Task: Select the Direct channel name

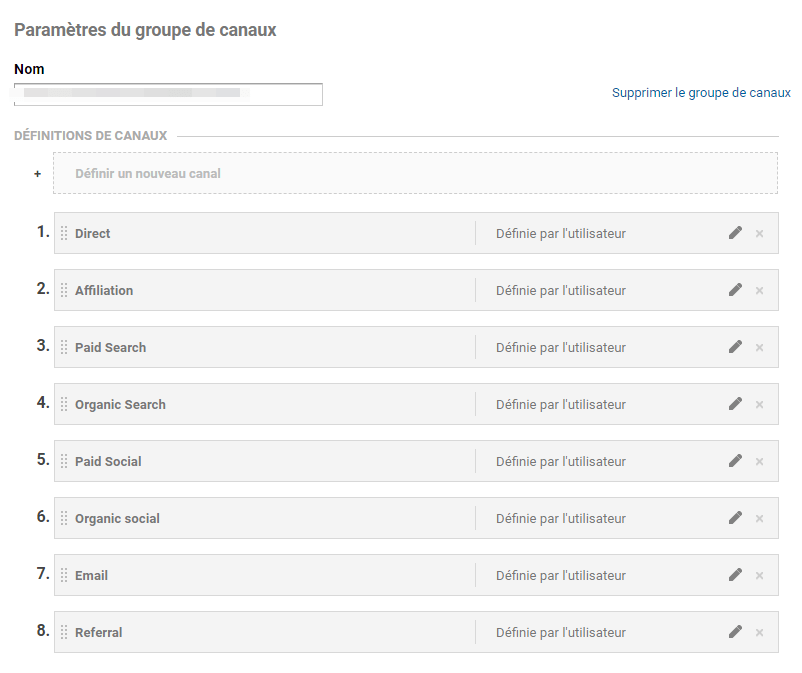Action: [x=93, y=233]
